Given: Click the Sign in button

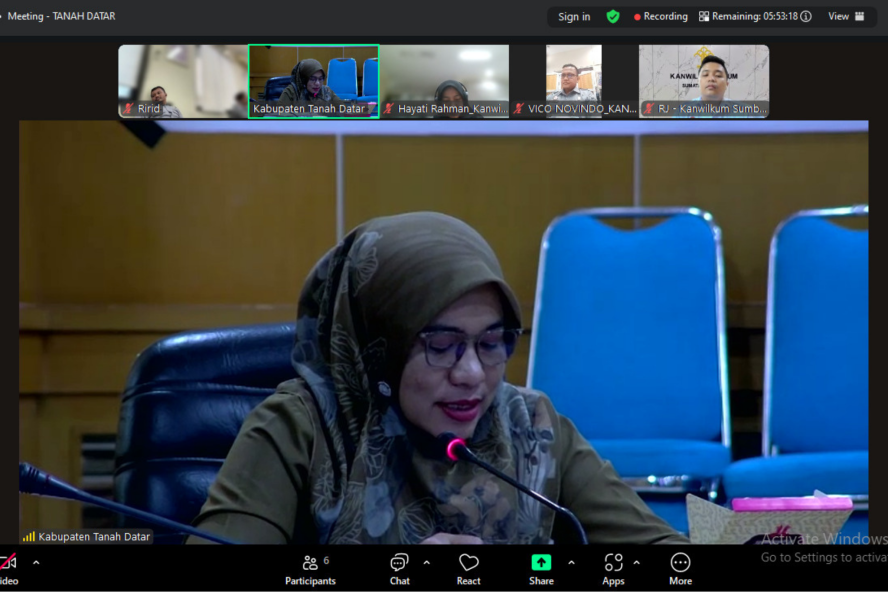Looking at the screenshot, I should click(x=574, y=17).
